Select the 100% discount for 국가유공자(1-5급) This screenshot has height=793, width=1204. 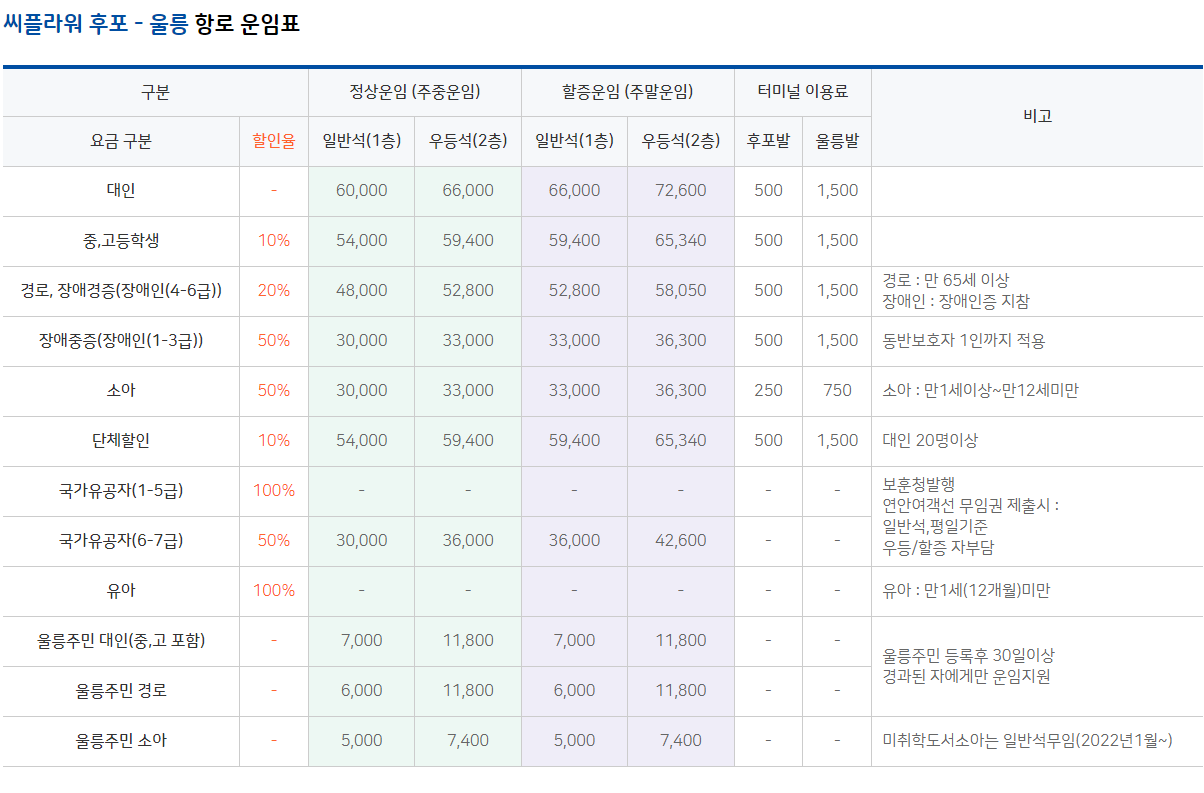point(274,491)
